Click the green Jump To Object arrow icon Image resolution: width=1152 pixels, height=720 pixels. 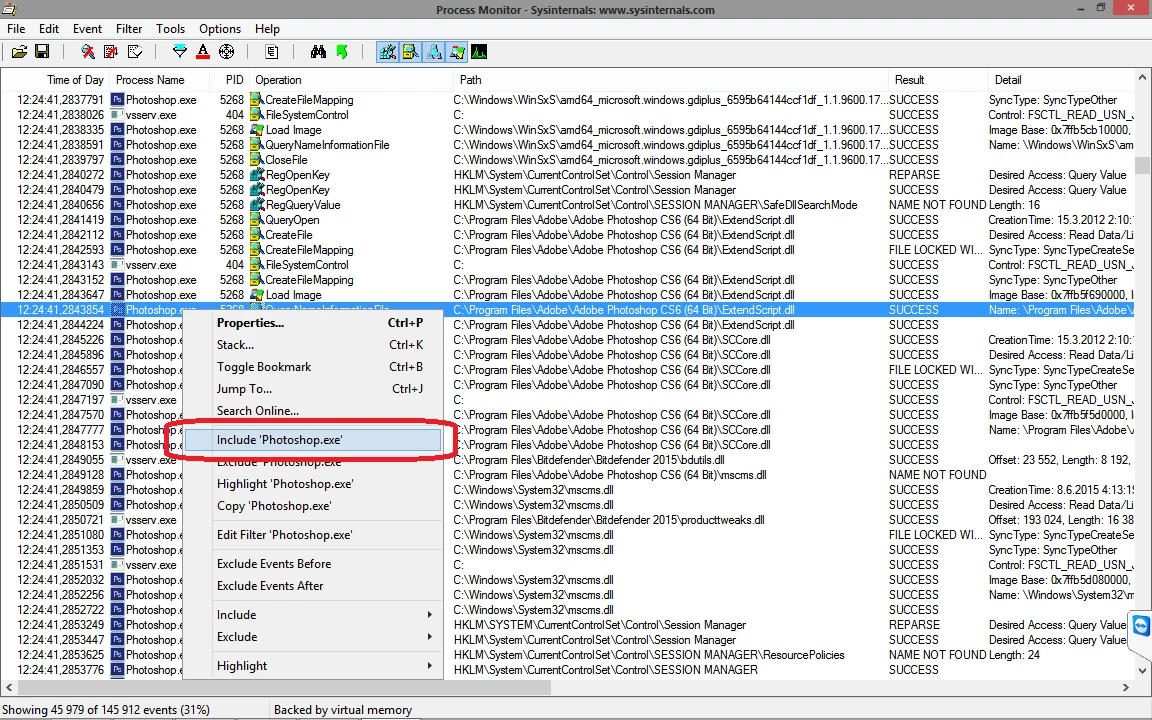(x=342, y=51)
